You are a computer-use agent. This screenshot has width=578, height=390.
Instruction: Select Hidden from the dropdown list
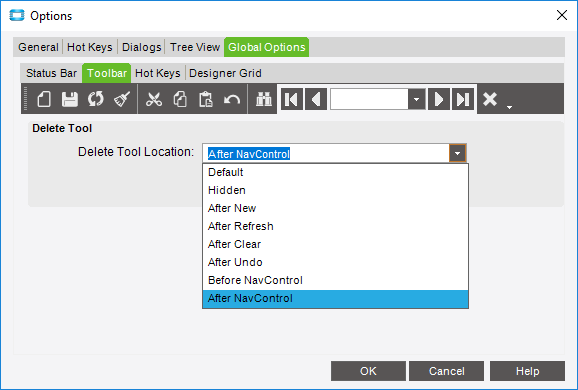point(335,190)
